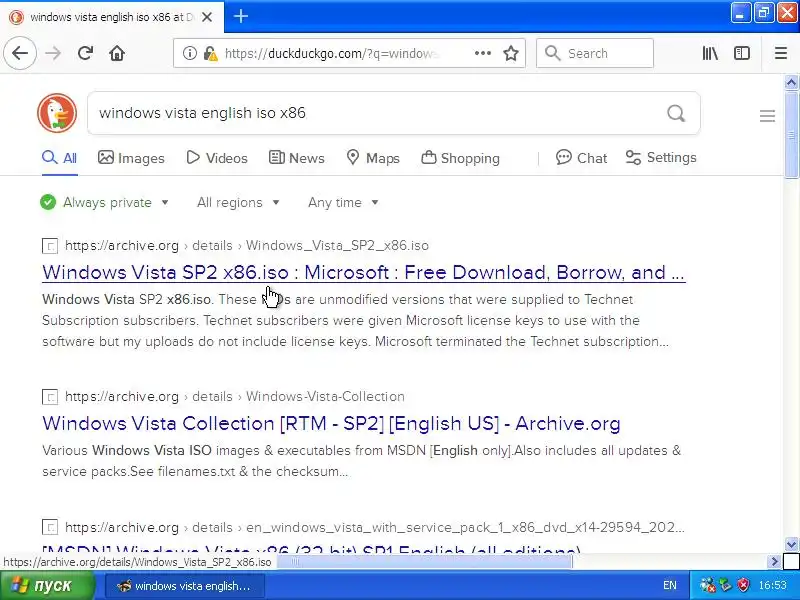Click favicon of Windows-Vista-Collection result
Screen dimensions: 800x600
[49, 397]
